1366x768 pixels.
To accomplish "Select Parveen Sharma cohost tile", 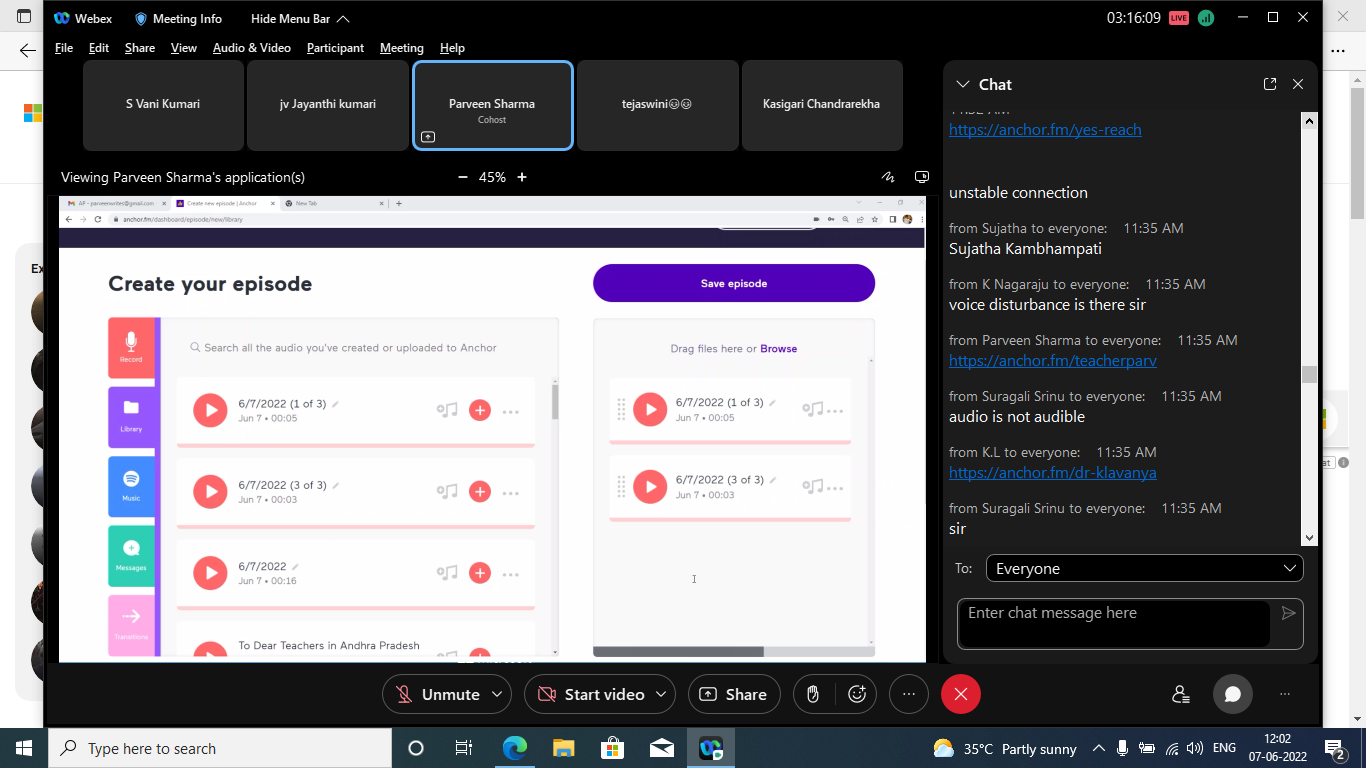I will (492, 105).
